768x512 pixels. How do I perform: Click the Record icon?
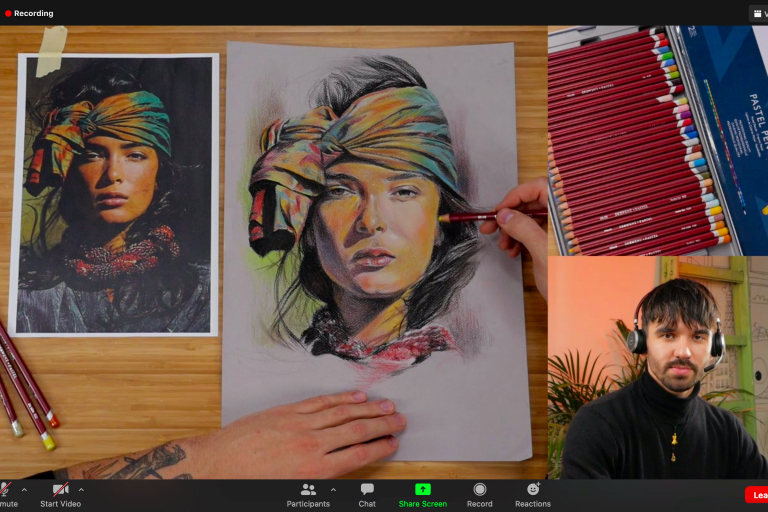(x=480, y=489)
